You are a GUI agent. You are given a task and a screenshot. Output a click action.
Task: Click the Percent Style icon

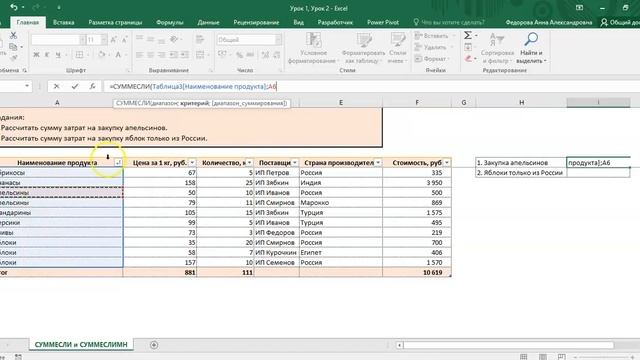coord(239,55)
